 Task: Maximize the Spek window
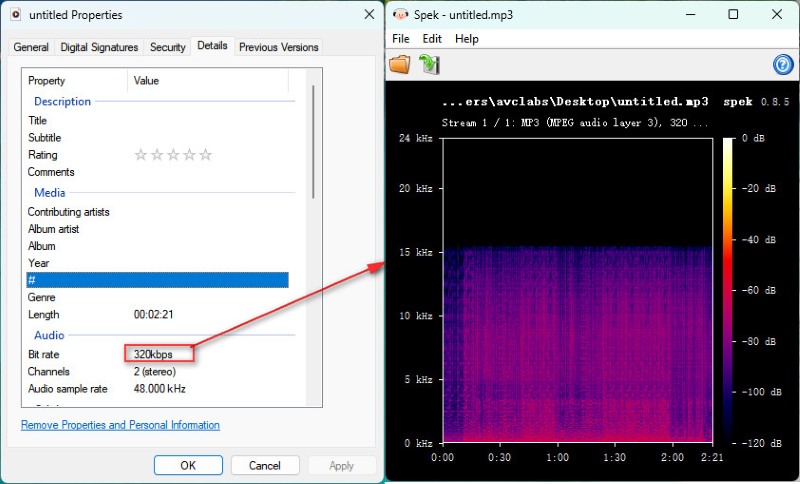pyautogui.click(x=733, y=14)
